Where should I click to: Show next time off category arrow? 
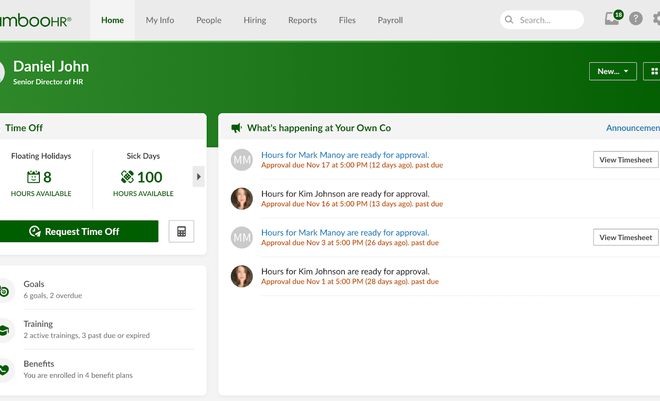coord(199,177)
